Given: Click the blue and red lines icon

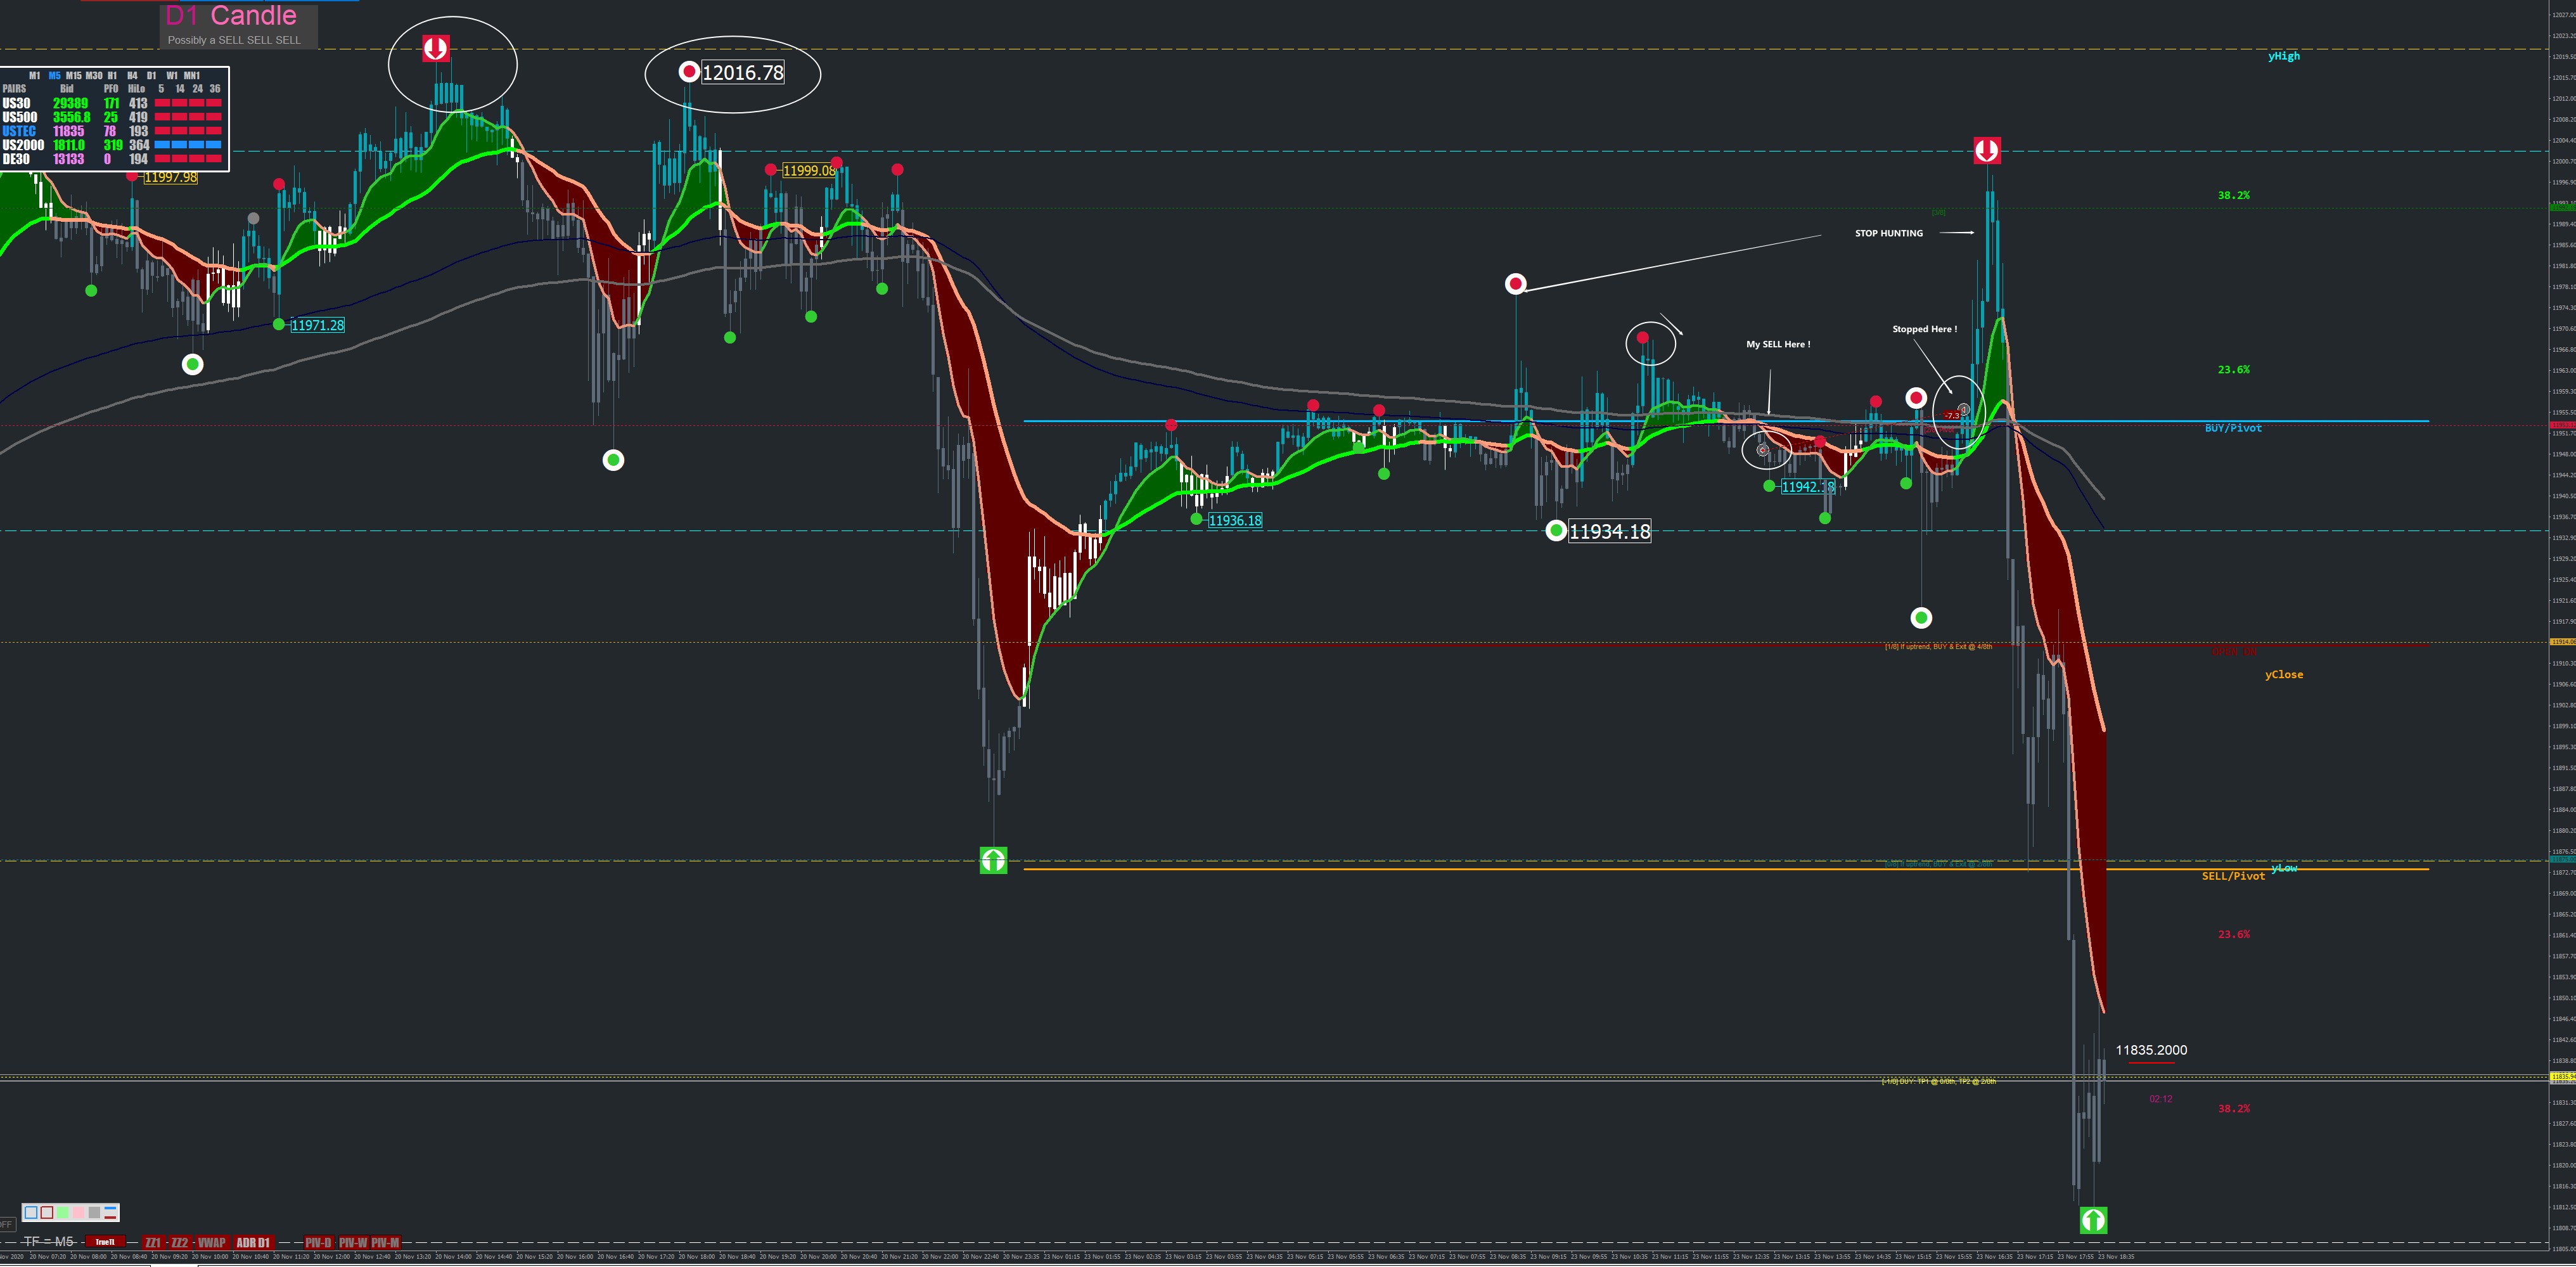Looking at the screenshot, I should (x=110, y=1213).
